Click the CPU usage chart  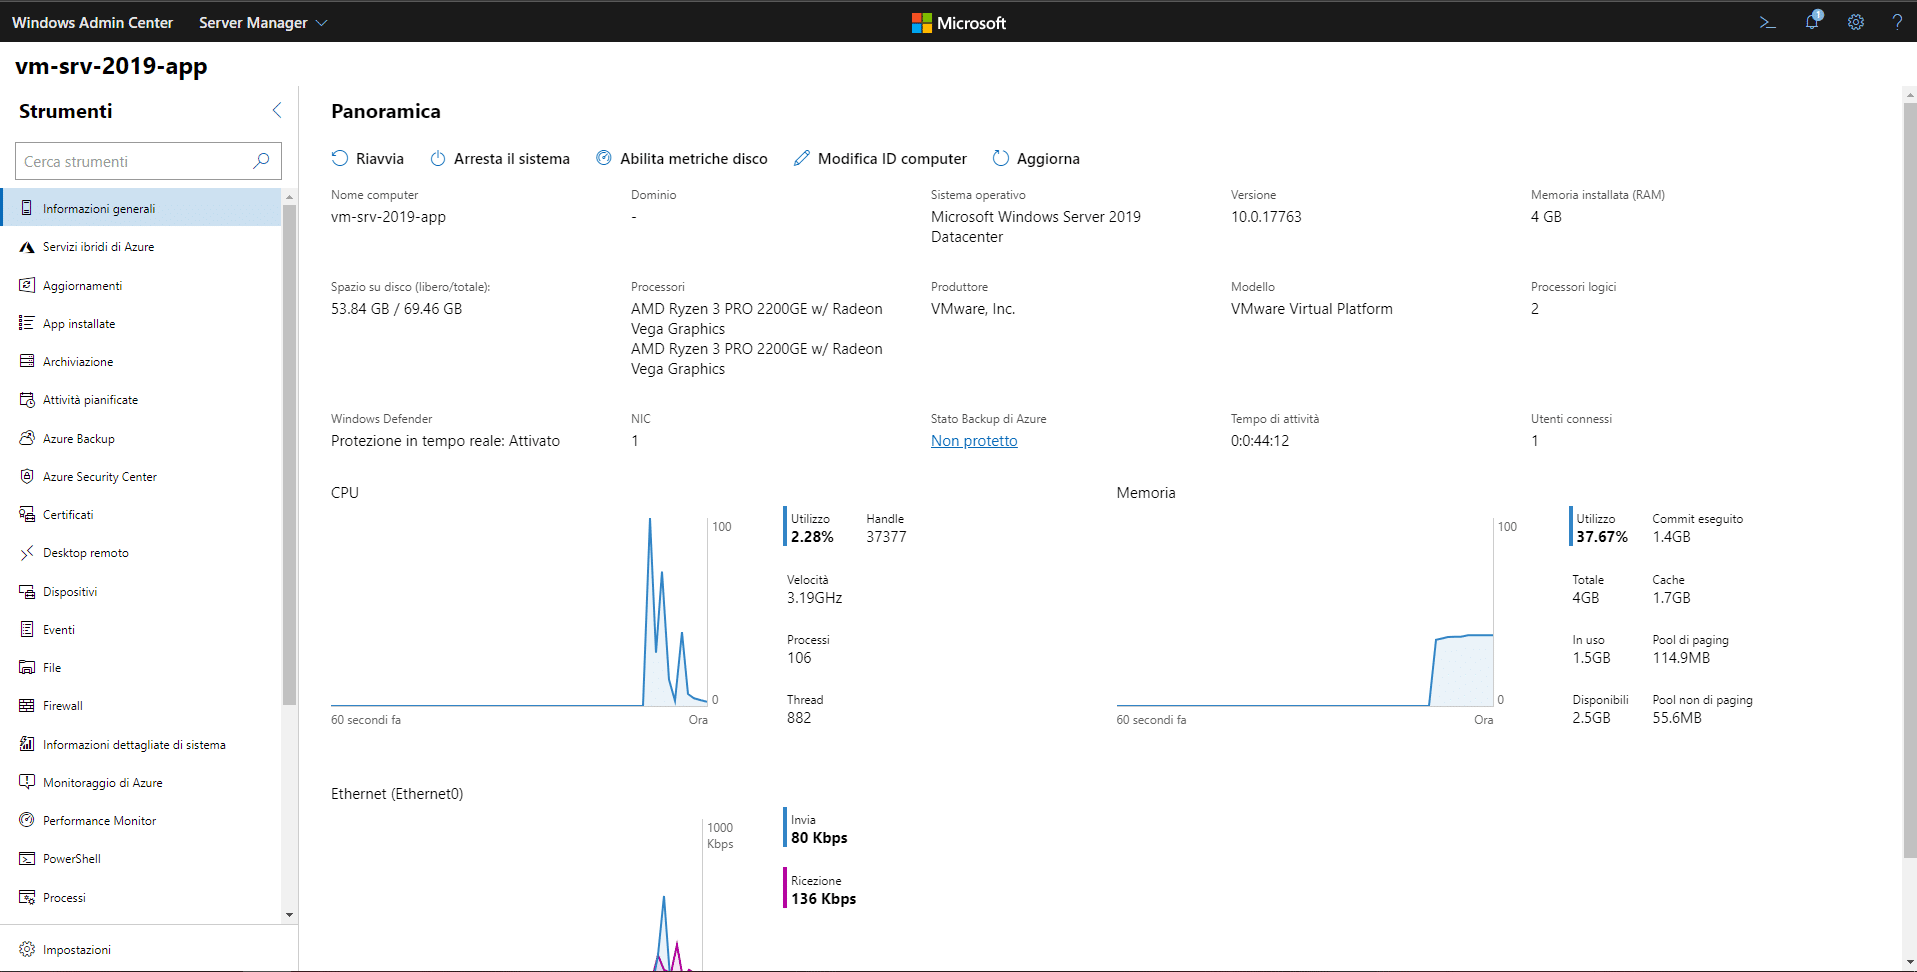519,611
